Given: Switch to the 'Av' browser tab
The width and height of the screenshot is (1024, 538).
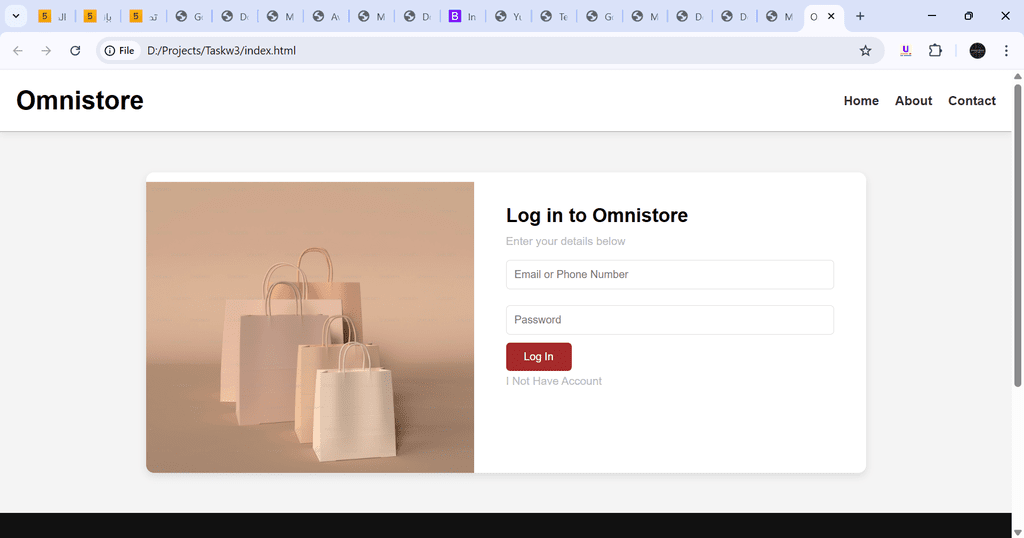Looking at the screenshot, I should click(x=326, y=16).
